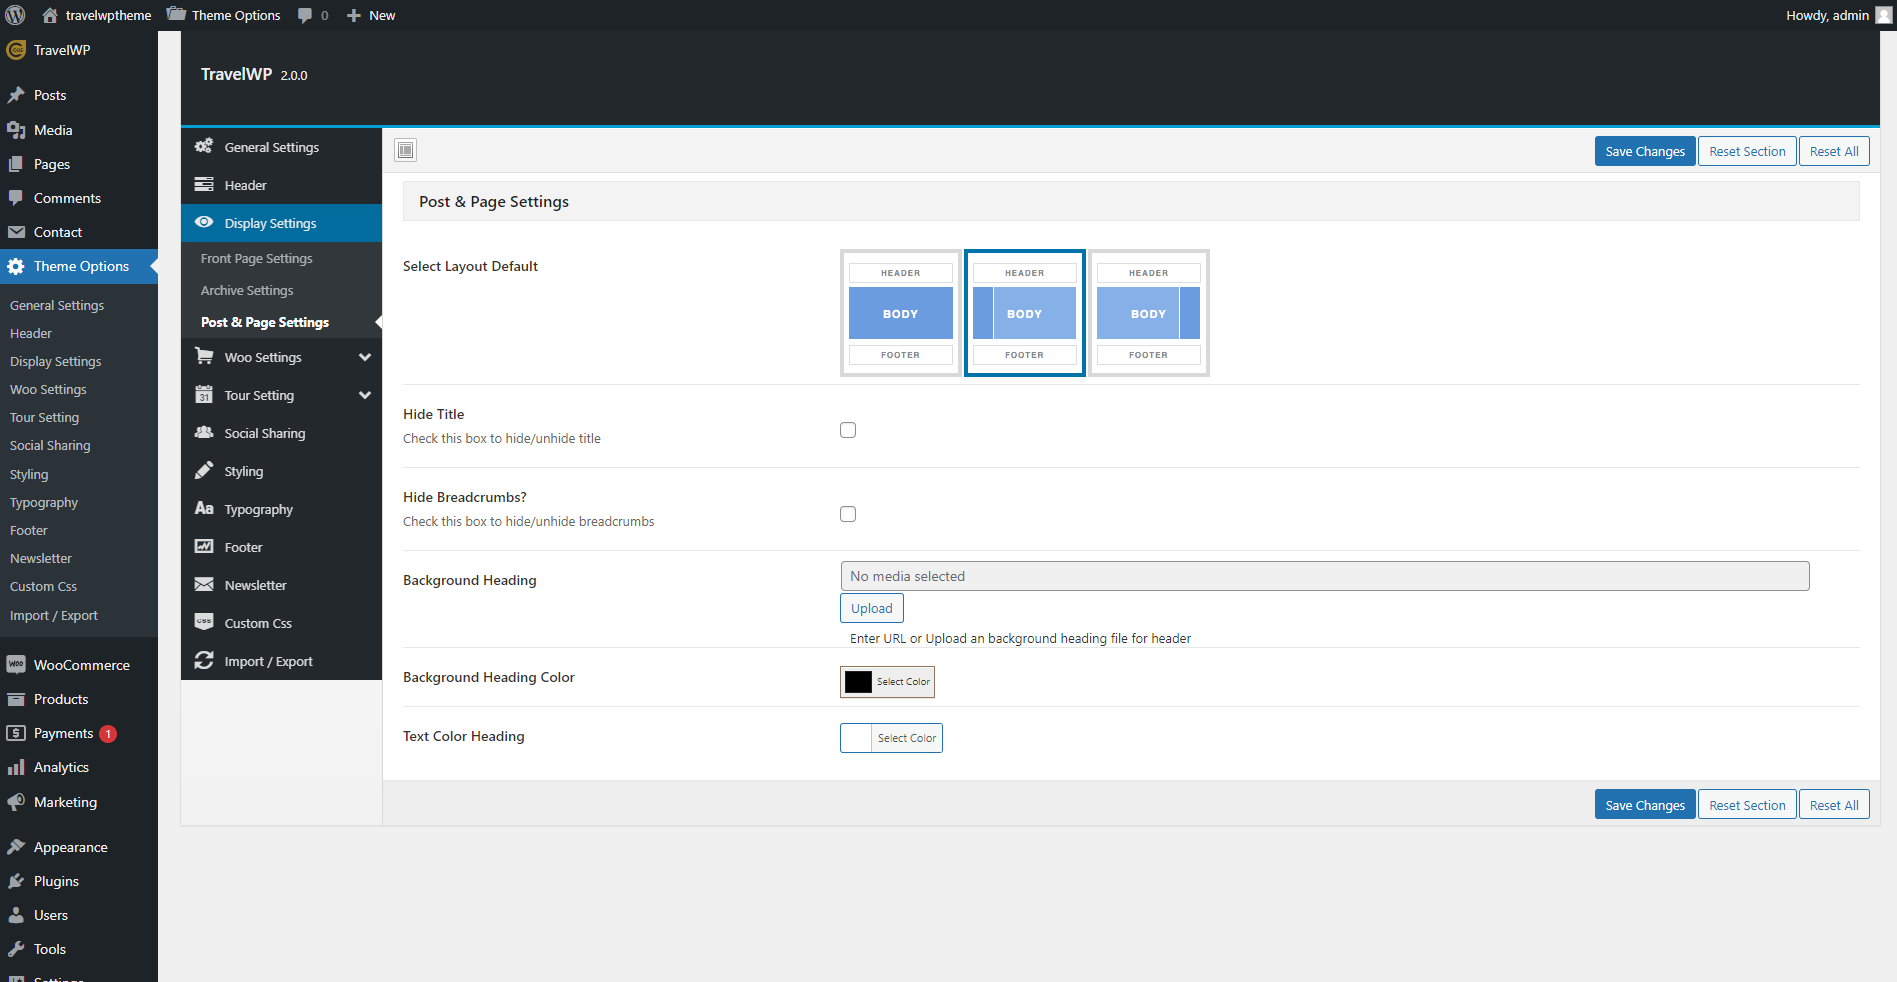Screen dimensions: 1897x982
Task: Click the Products icon in sidebar
Action: tap(16, 699)
